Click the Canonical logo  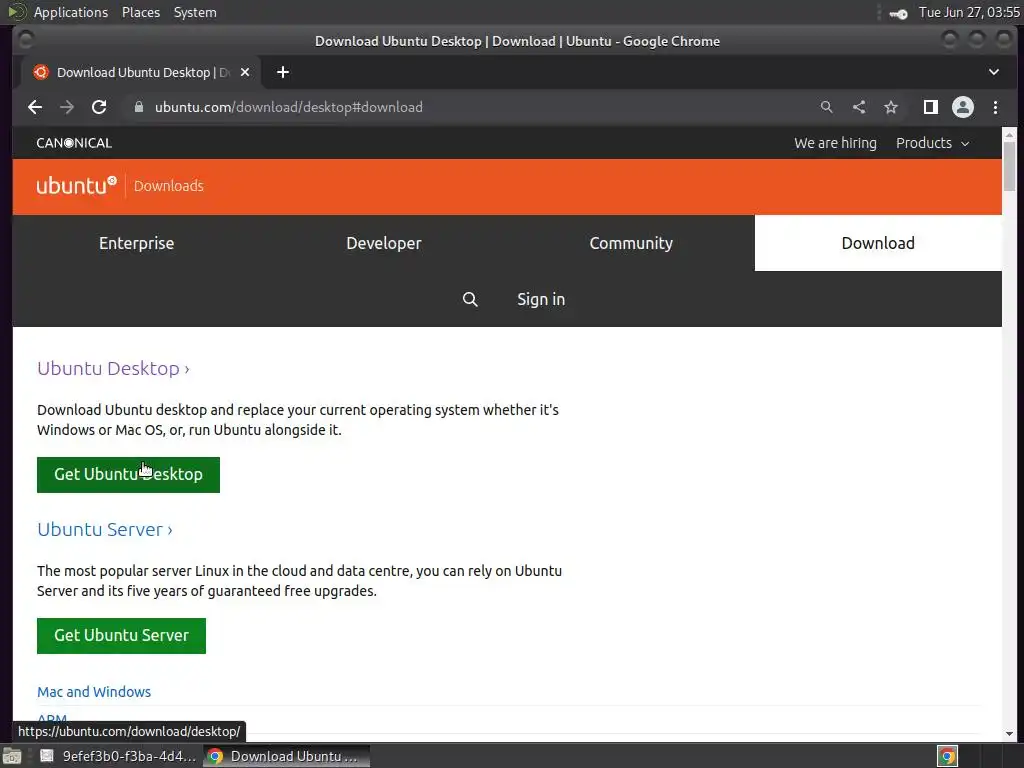(74, 143)
